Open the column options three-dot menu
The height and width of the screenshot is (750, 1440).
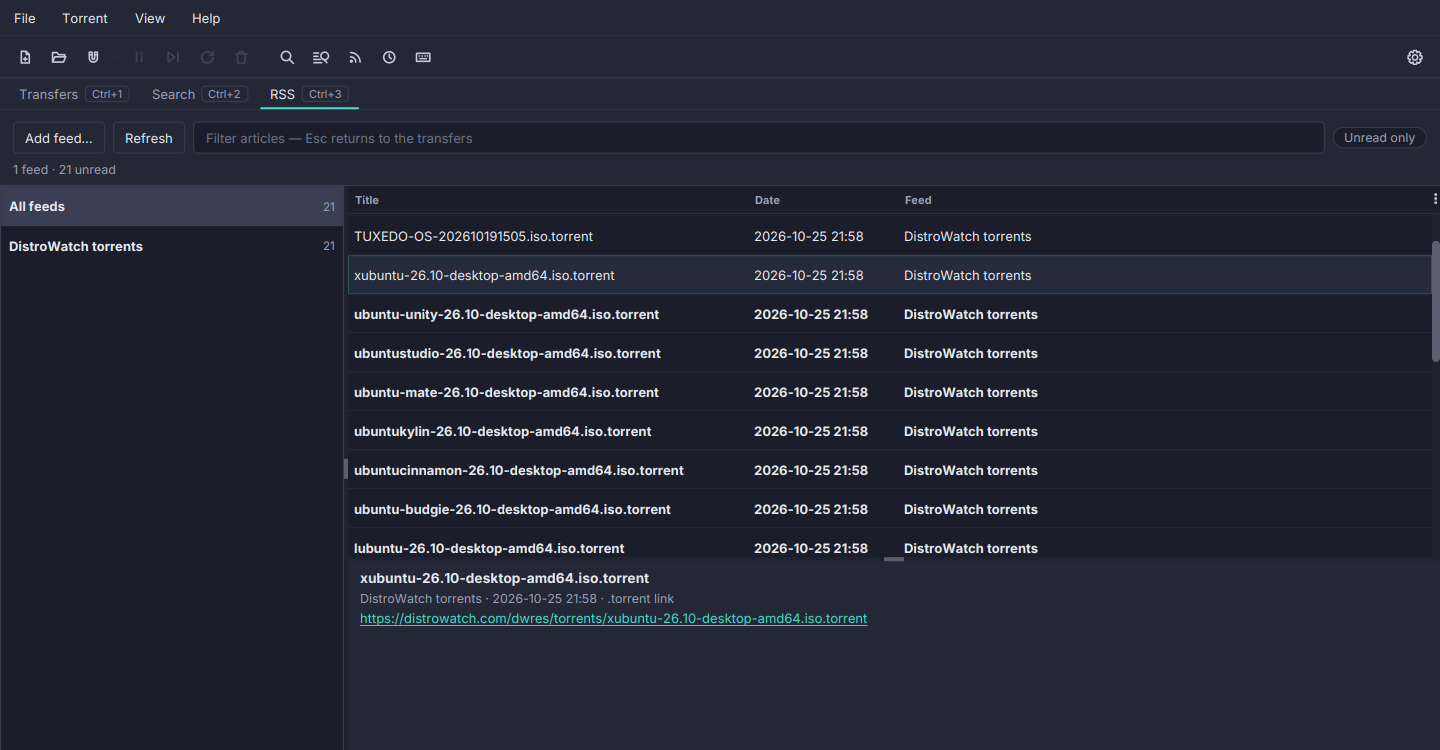(1435, 200)
